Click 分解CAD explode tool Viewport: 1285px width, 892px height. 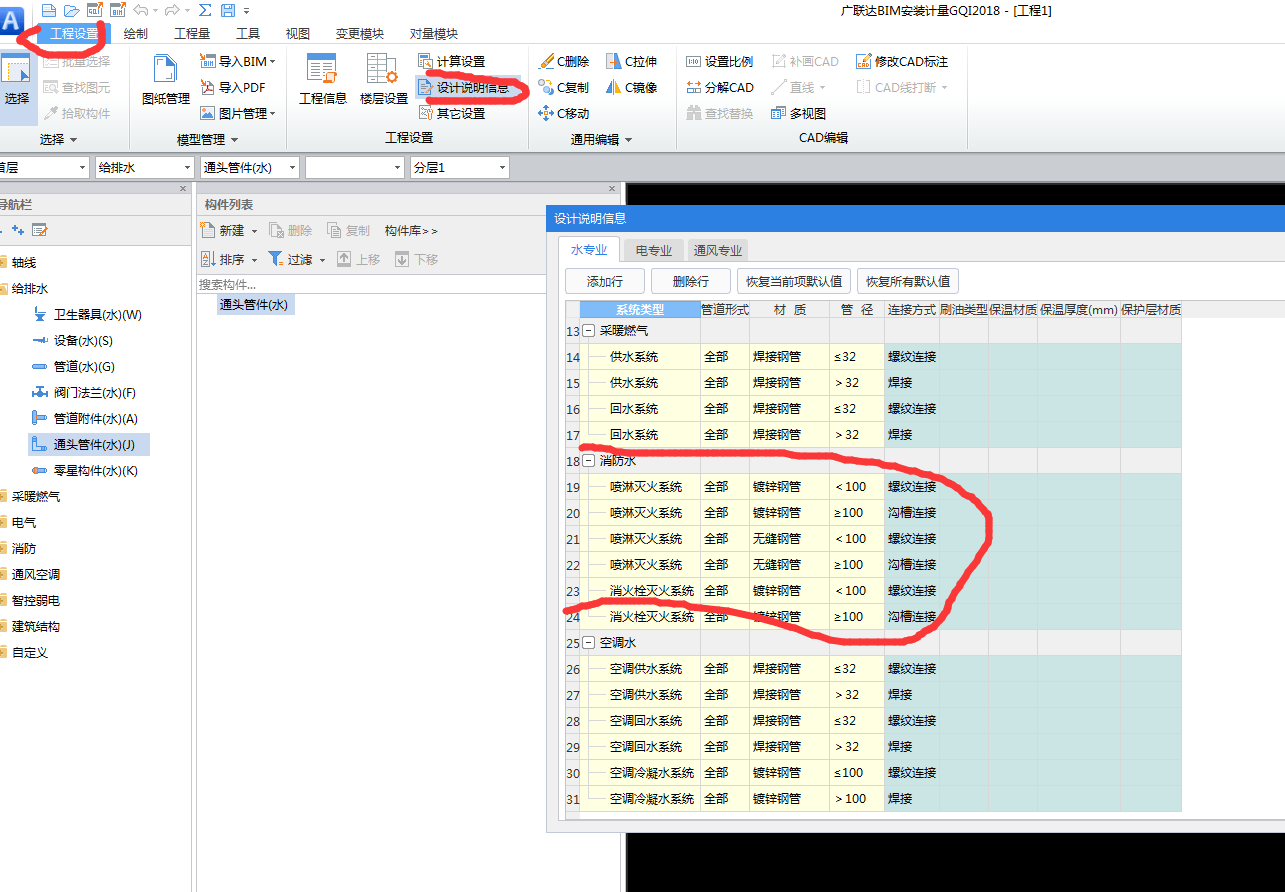pos(719,87)
